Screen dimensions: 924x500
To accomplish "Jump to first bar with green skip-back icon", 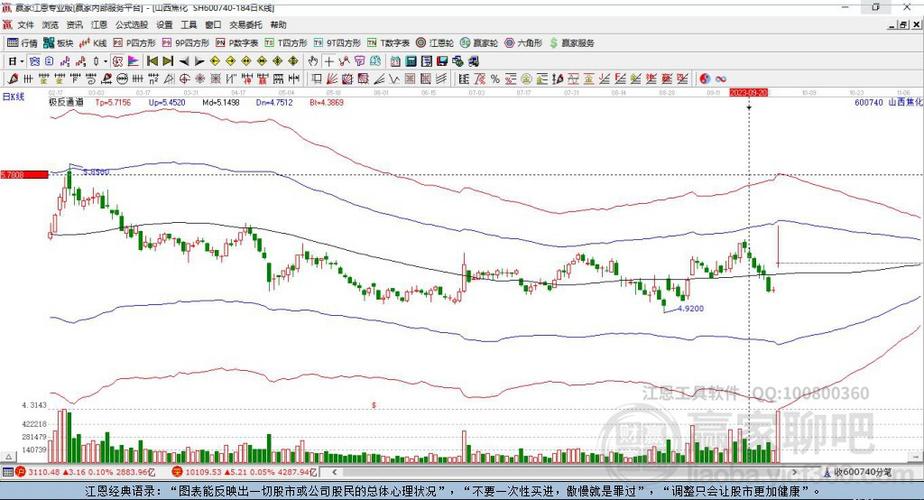I will pyautogui.click(x=152, y=61).
